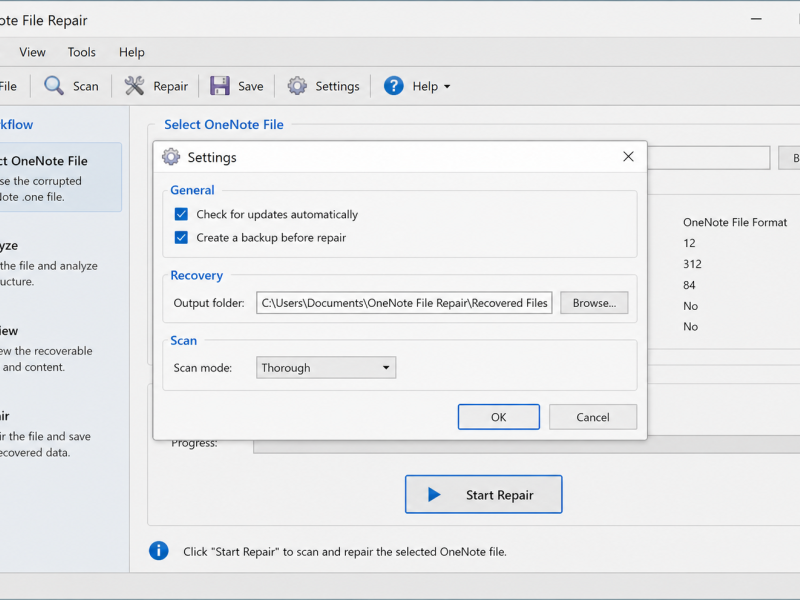Viewport: 800px width, 600px height.
Task: Click the Scan toolbar label
Action: 86,86
